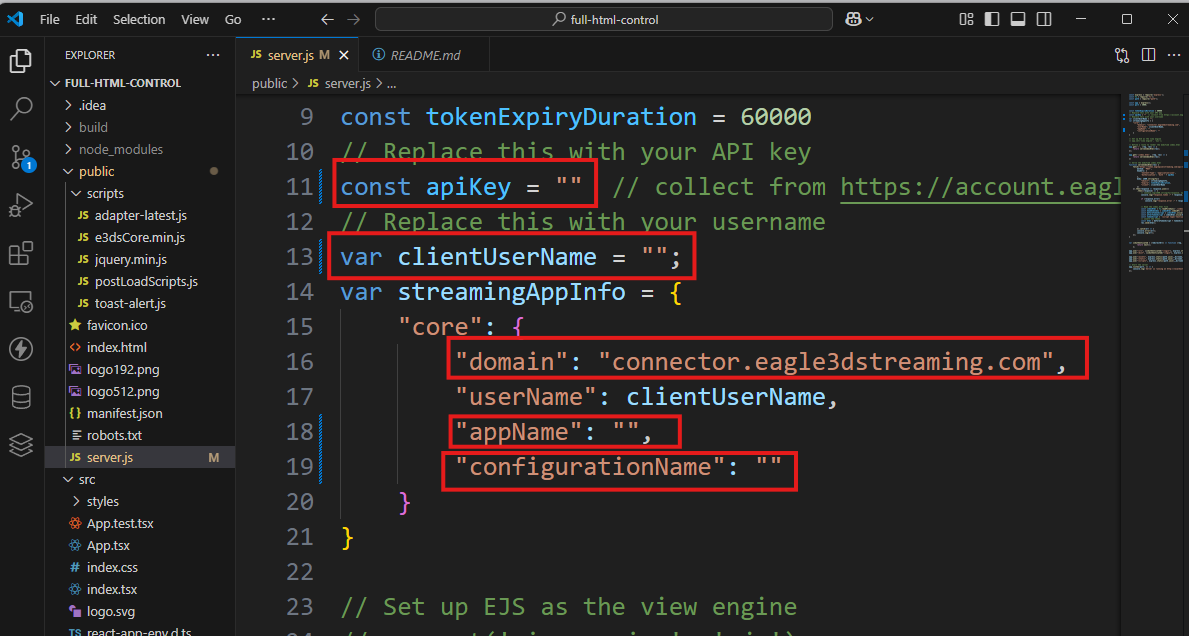Viewport: 1189px width, 636px height.
Task: Open index.tsx file
Action: tap(140, 590)
